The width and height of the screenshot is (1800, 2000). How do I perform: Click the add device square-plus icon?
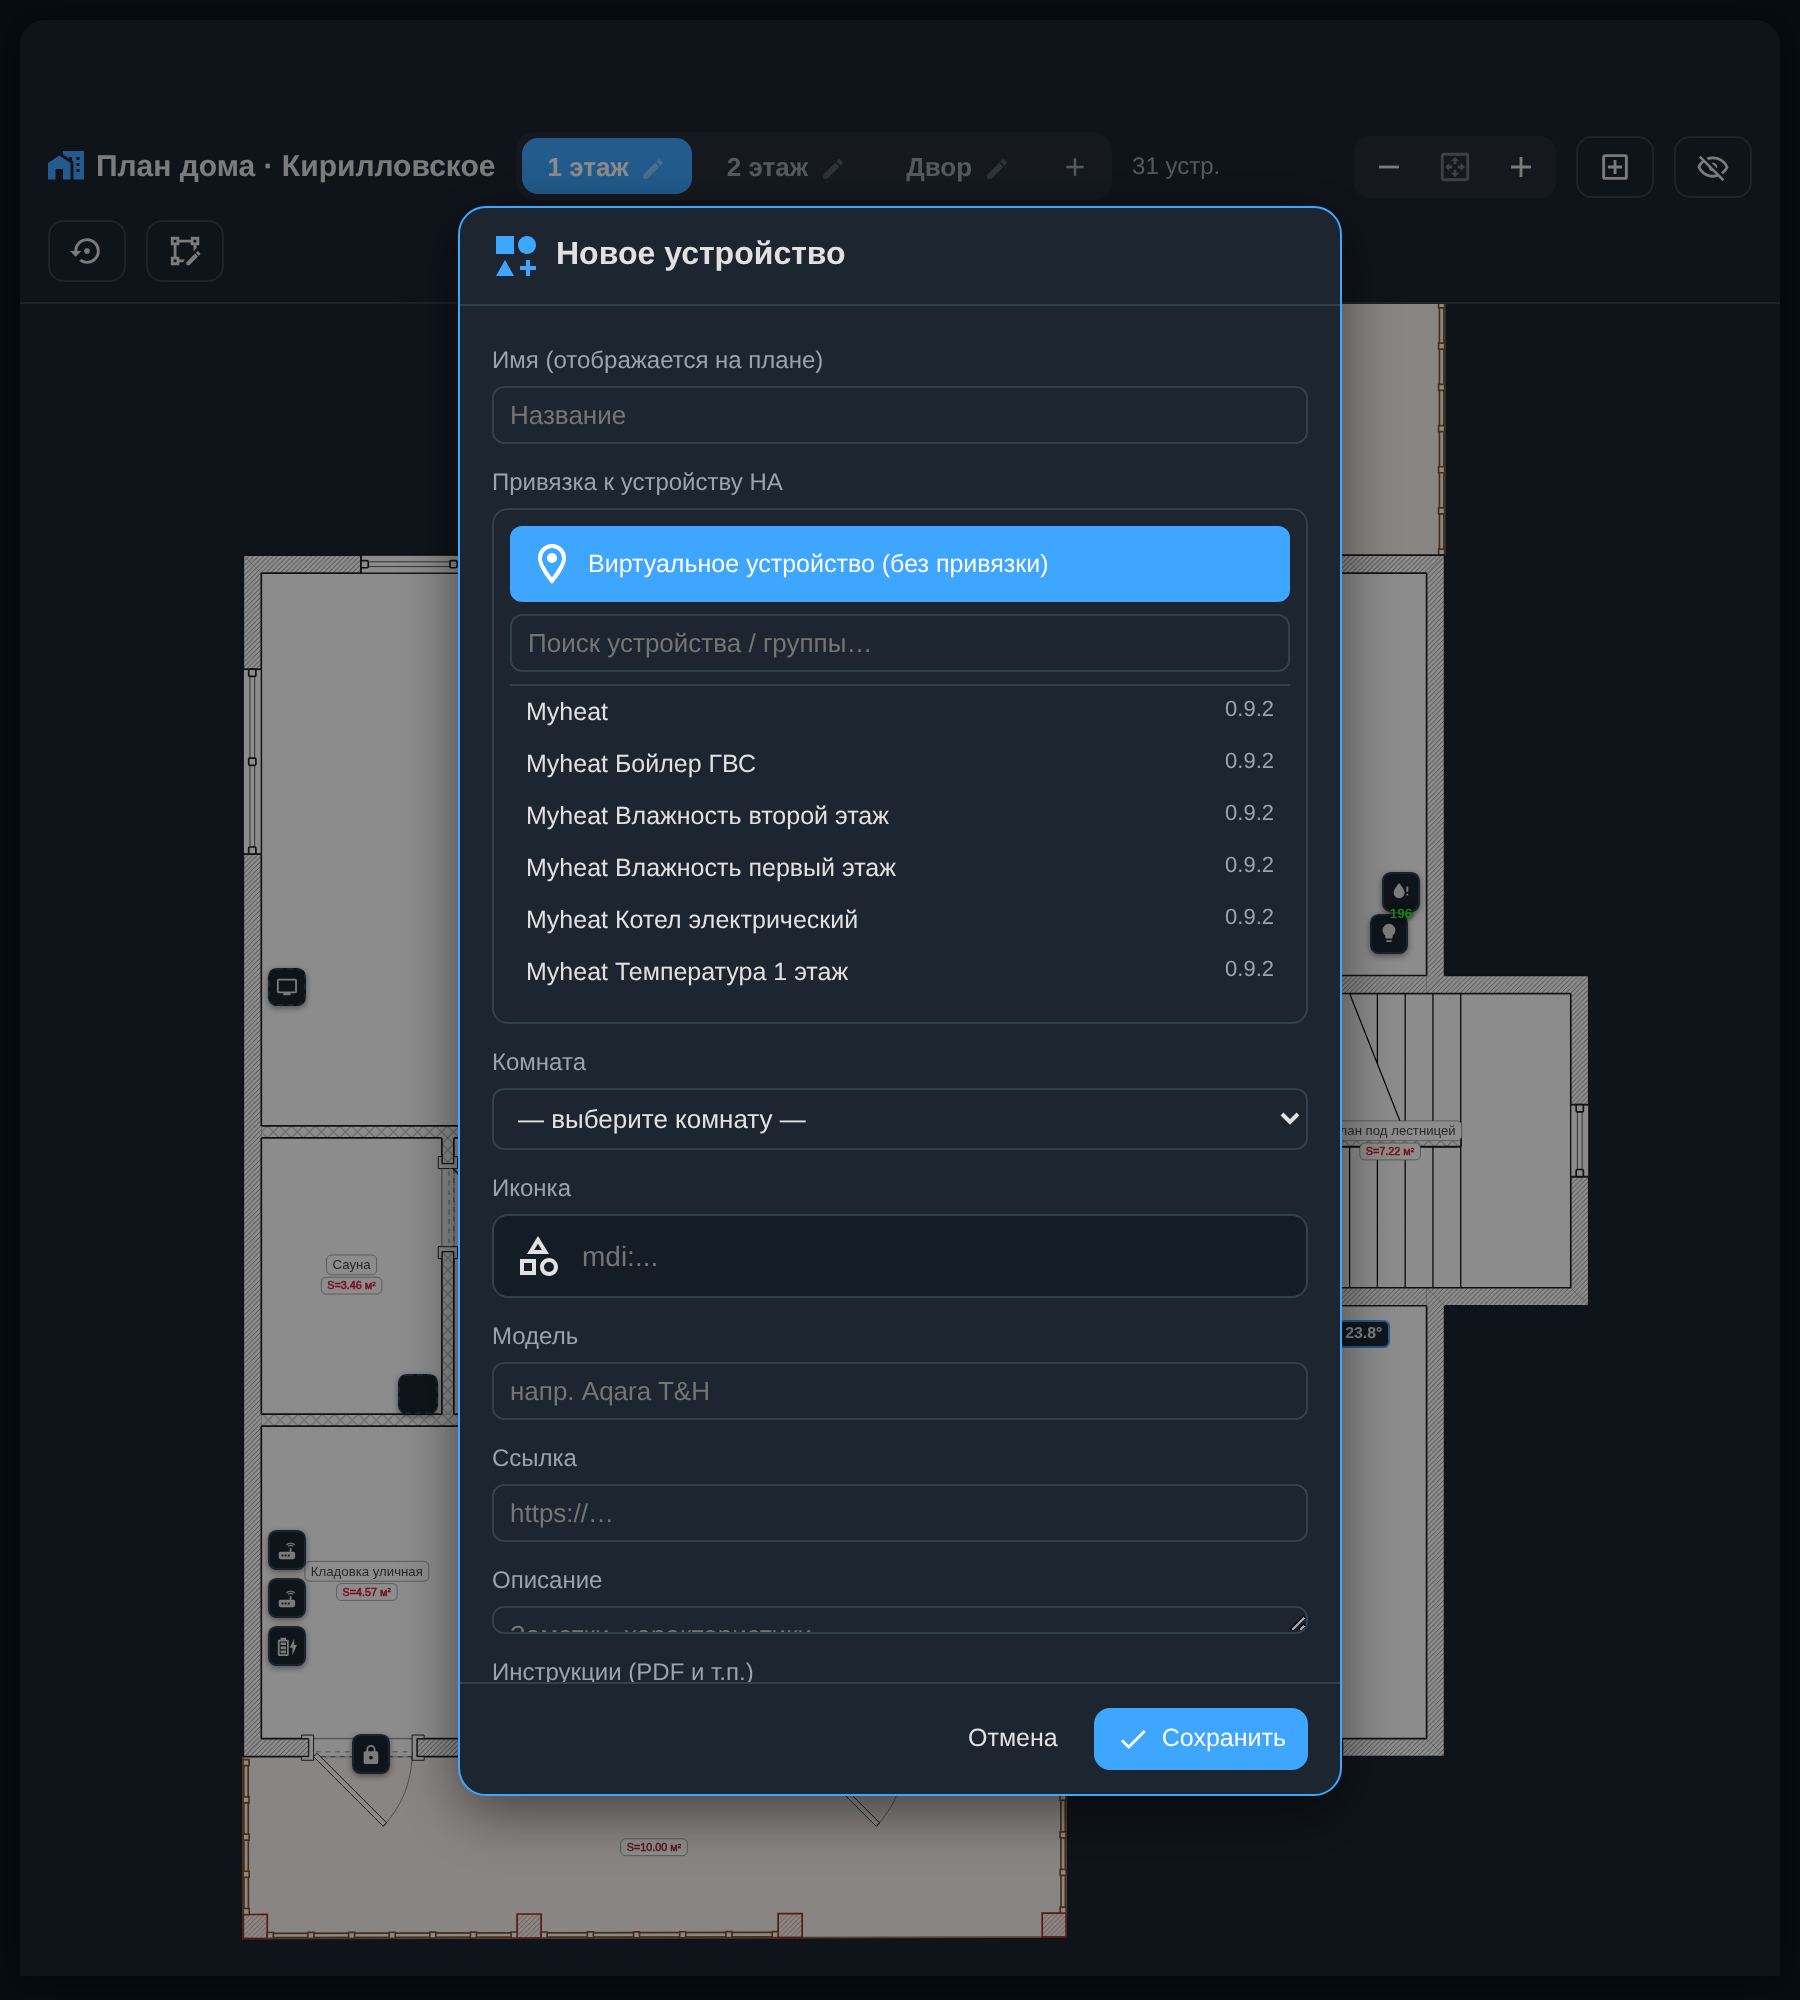point(1615,167)
